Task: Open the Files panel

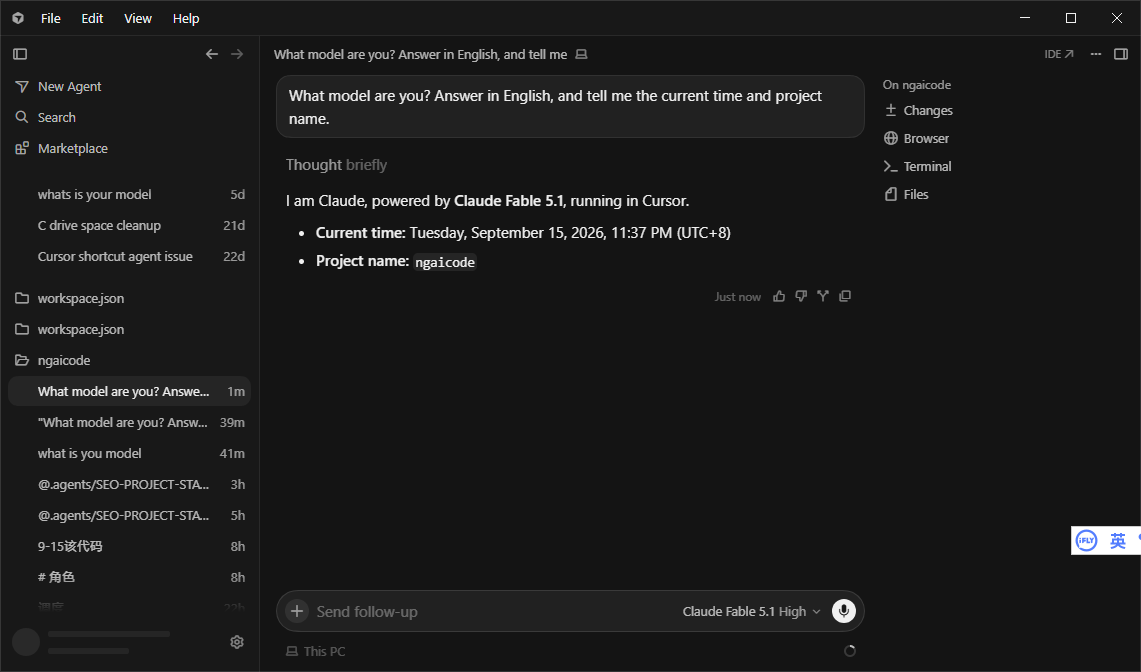Action: coord(906,194)
